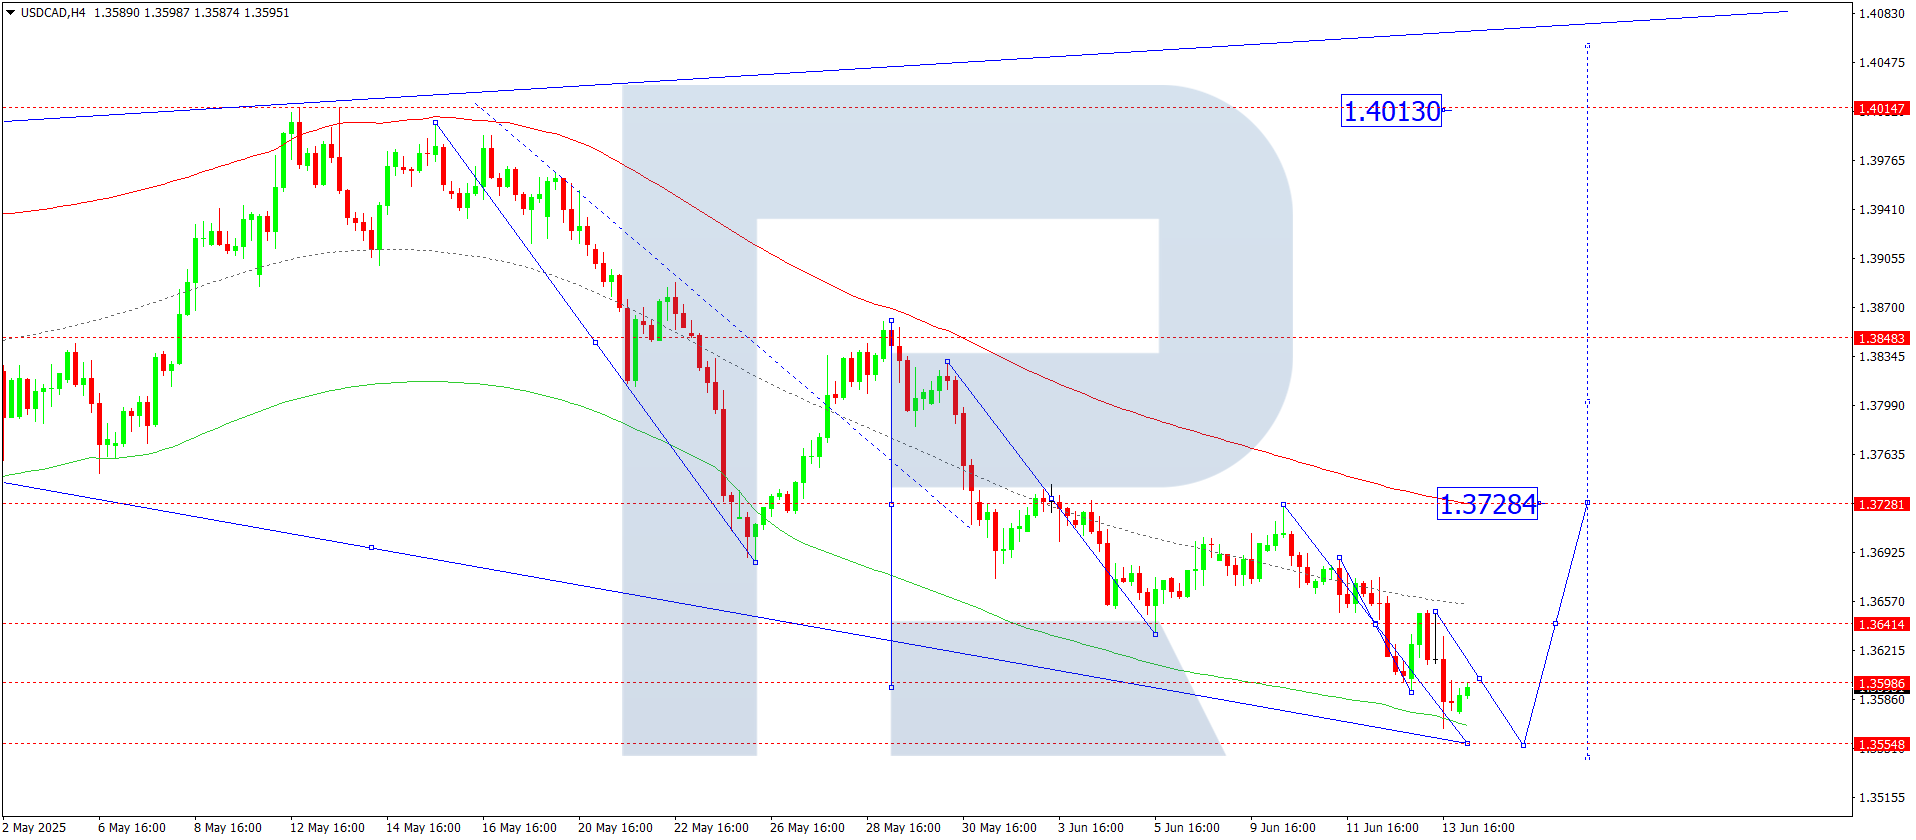Select the red 1.37281 level tag

tap(1881, 504)
